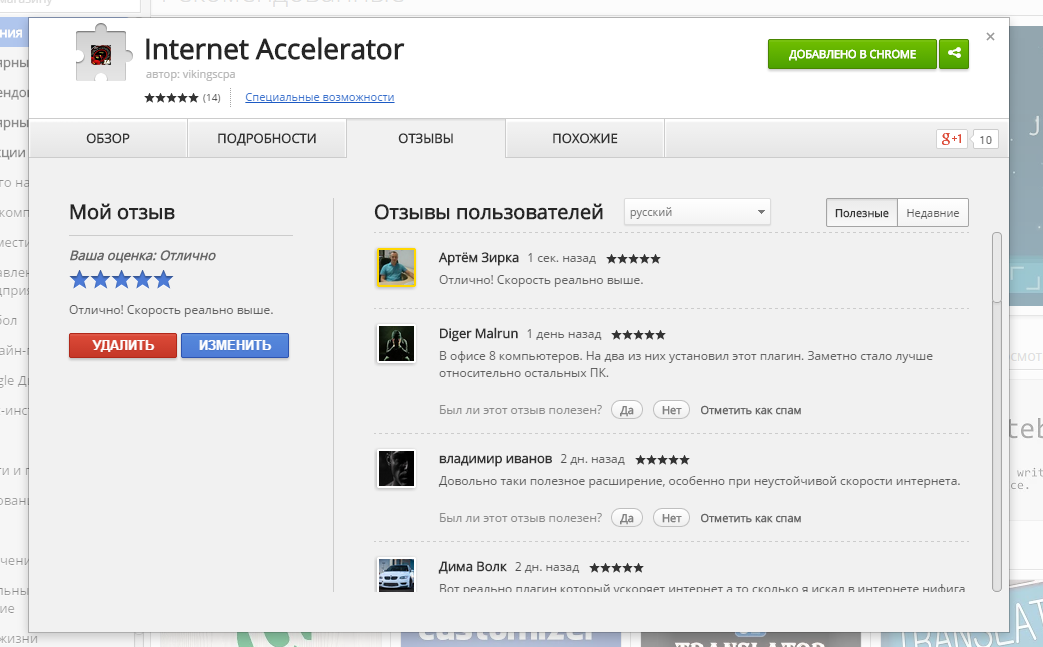Click the ДОБАВЛЕНО В CHROME button
This screenshot has height=647, width=1043.
tap(852, 54)
